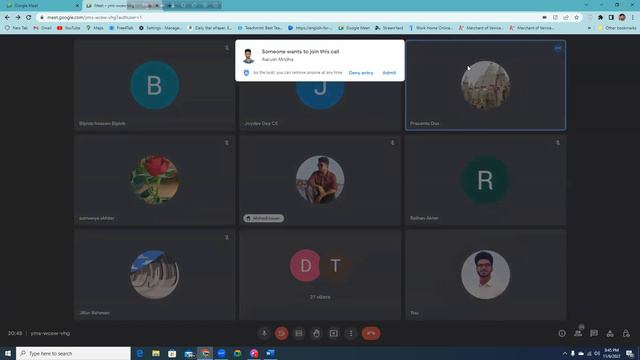
Task: Click the share page icon in address bar
Action: (x=566, y=18)
